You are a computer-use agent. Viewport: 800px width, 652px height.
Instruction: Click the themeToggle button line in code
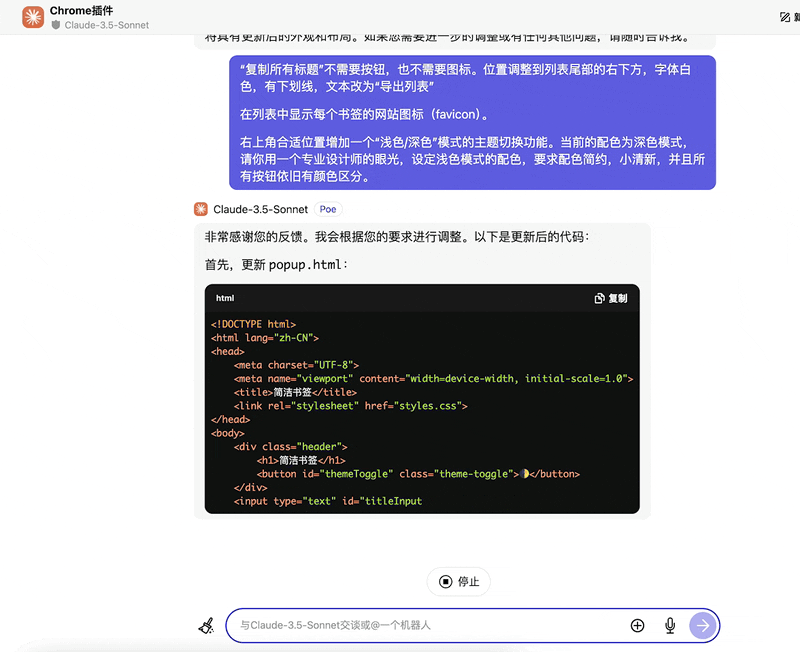(418, 474)
